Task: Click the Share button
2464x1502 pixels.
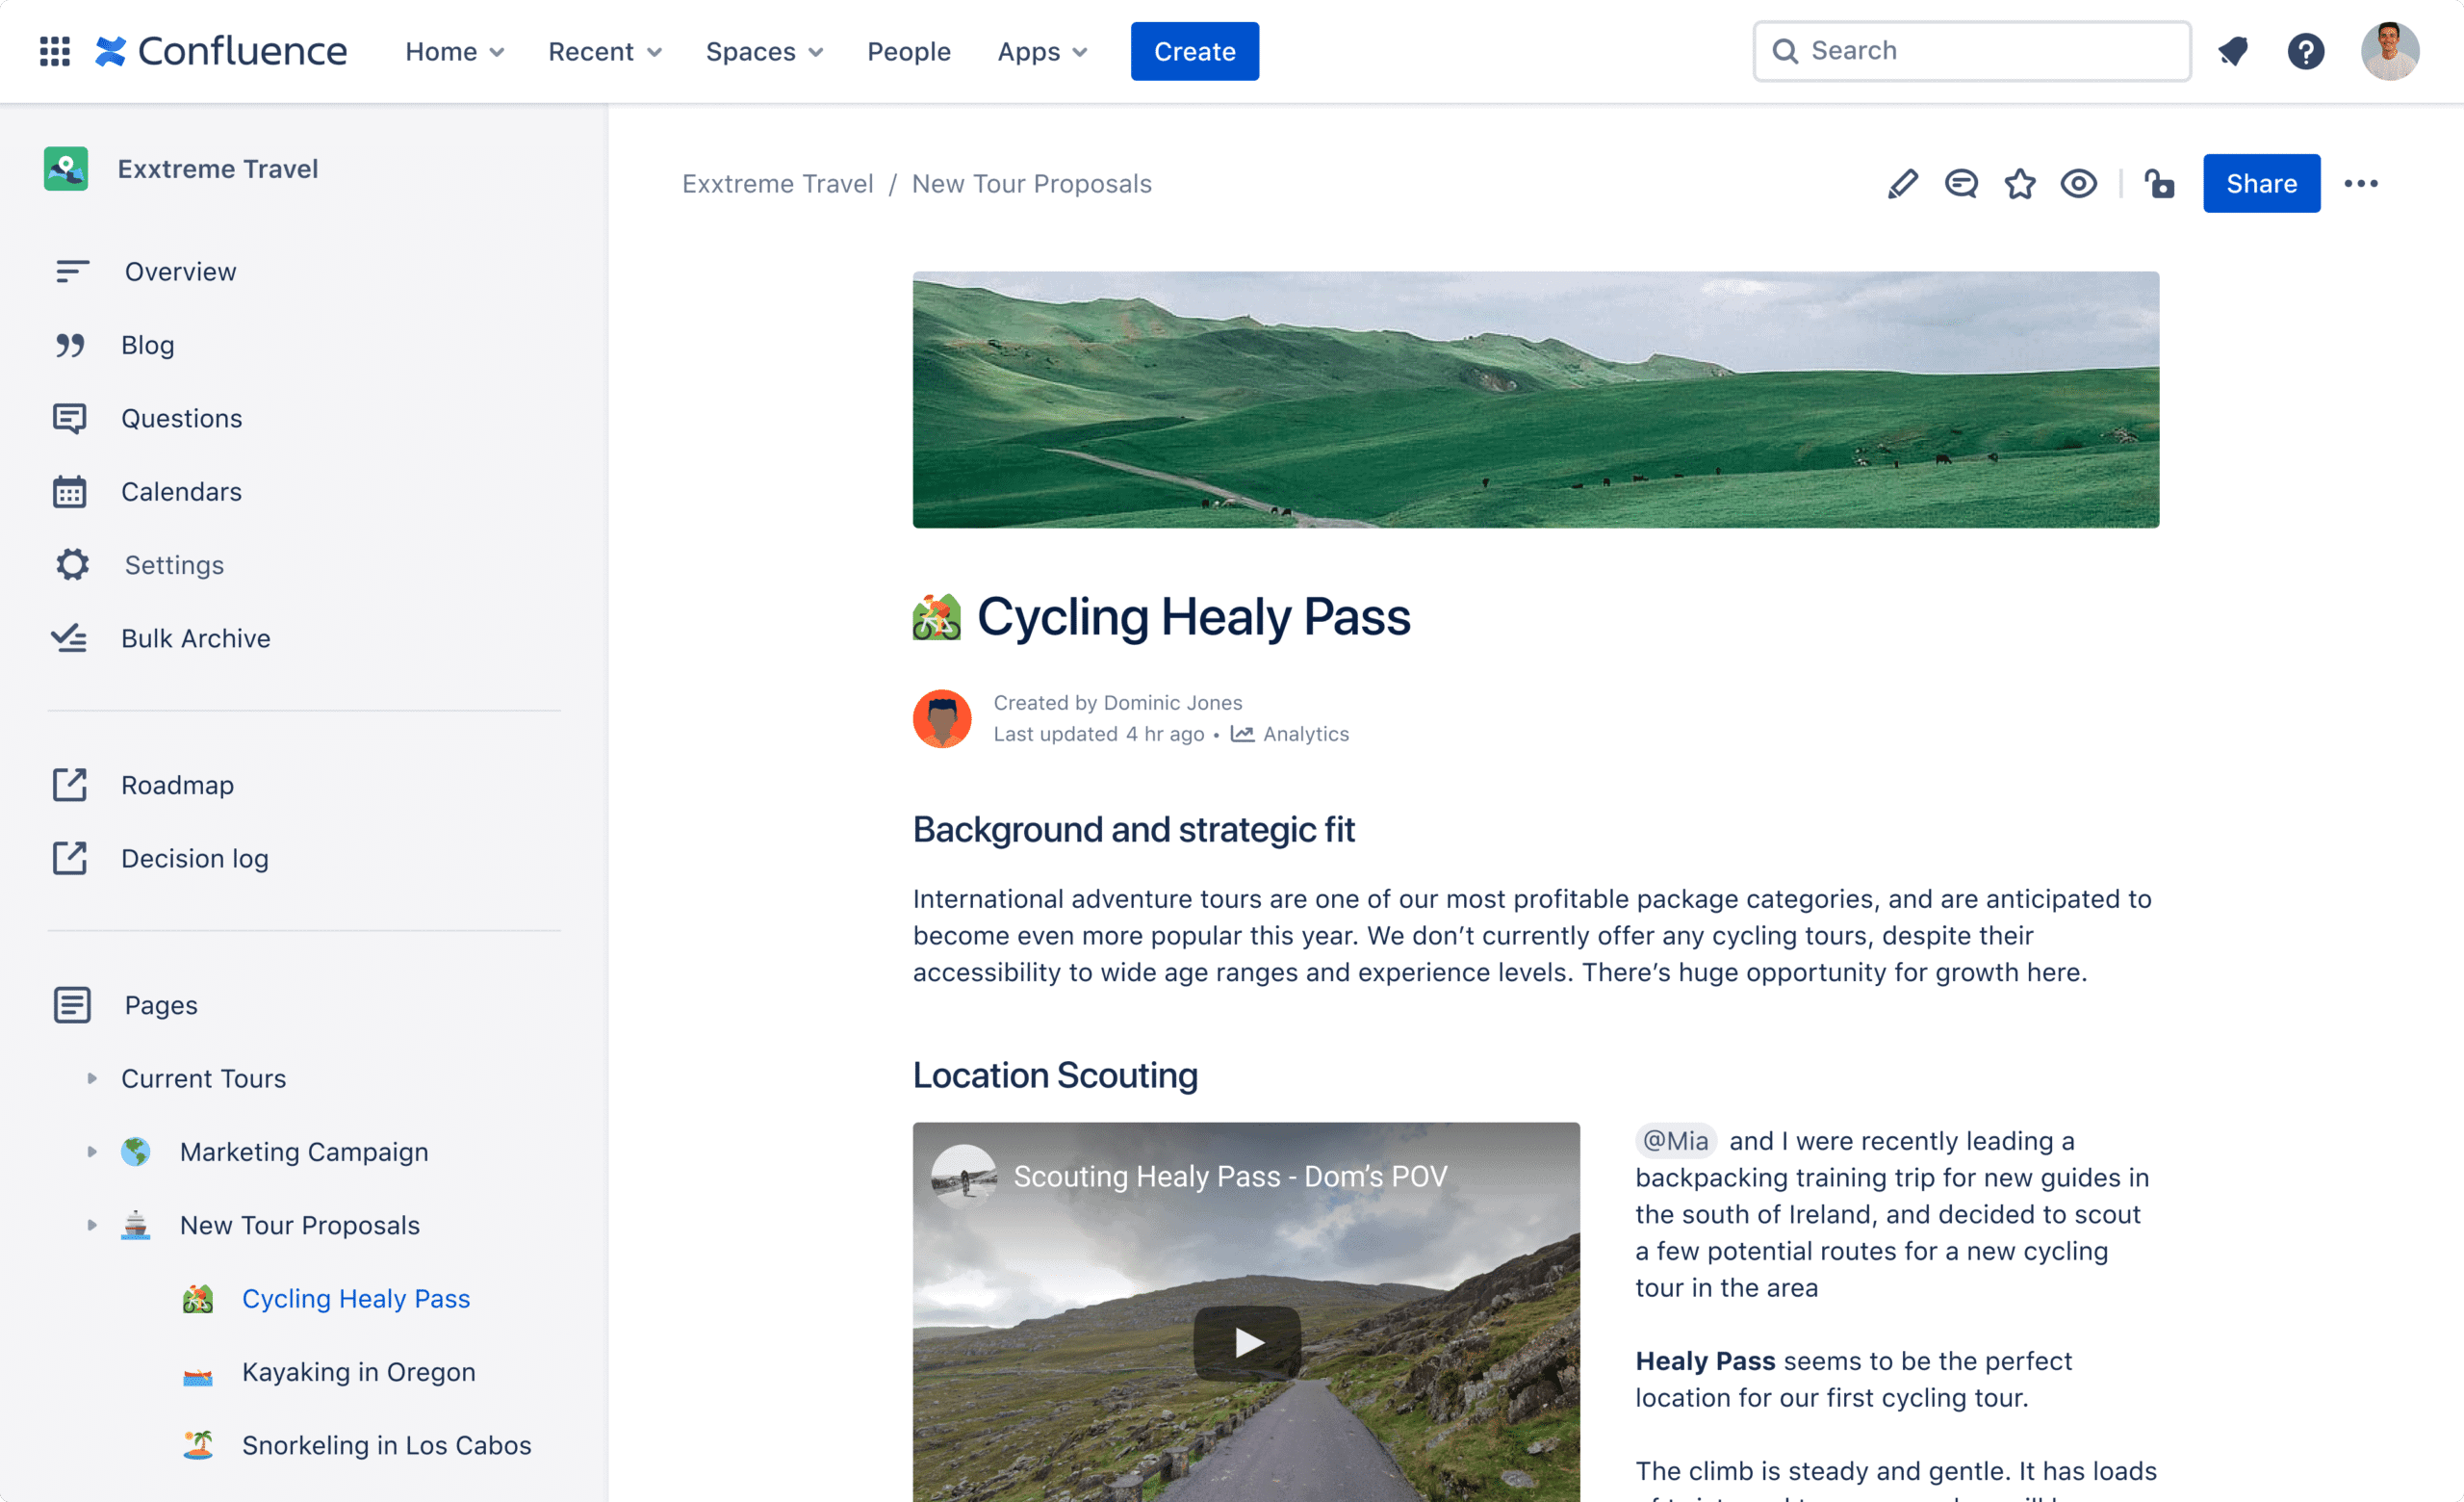Action: click(2262, 184)
